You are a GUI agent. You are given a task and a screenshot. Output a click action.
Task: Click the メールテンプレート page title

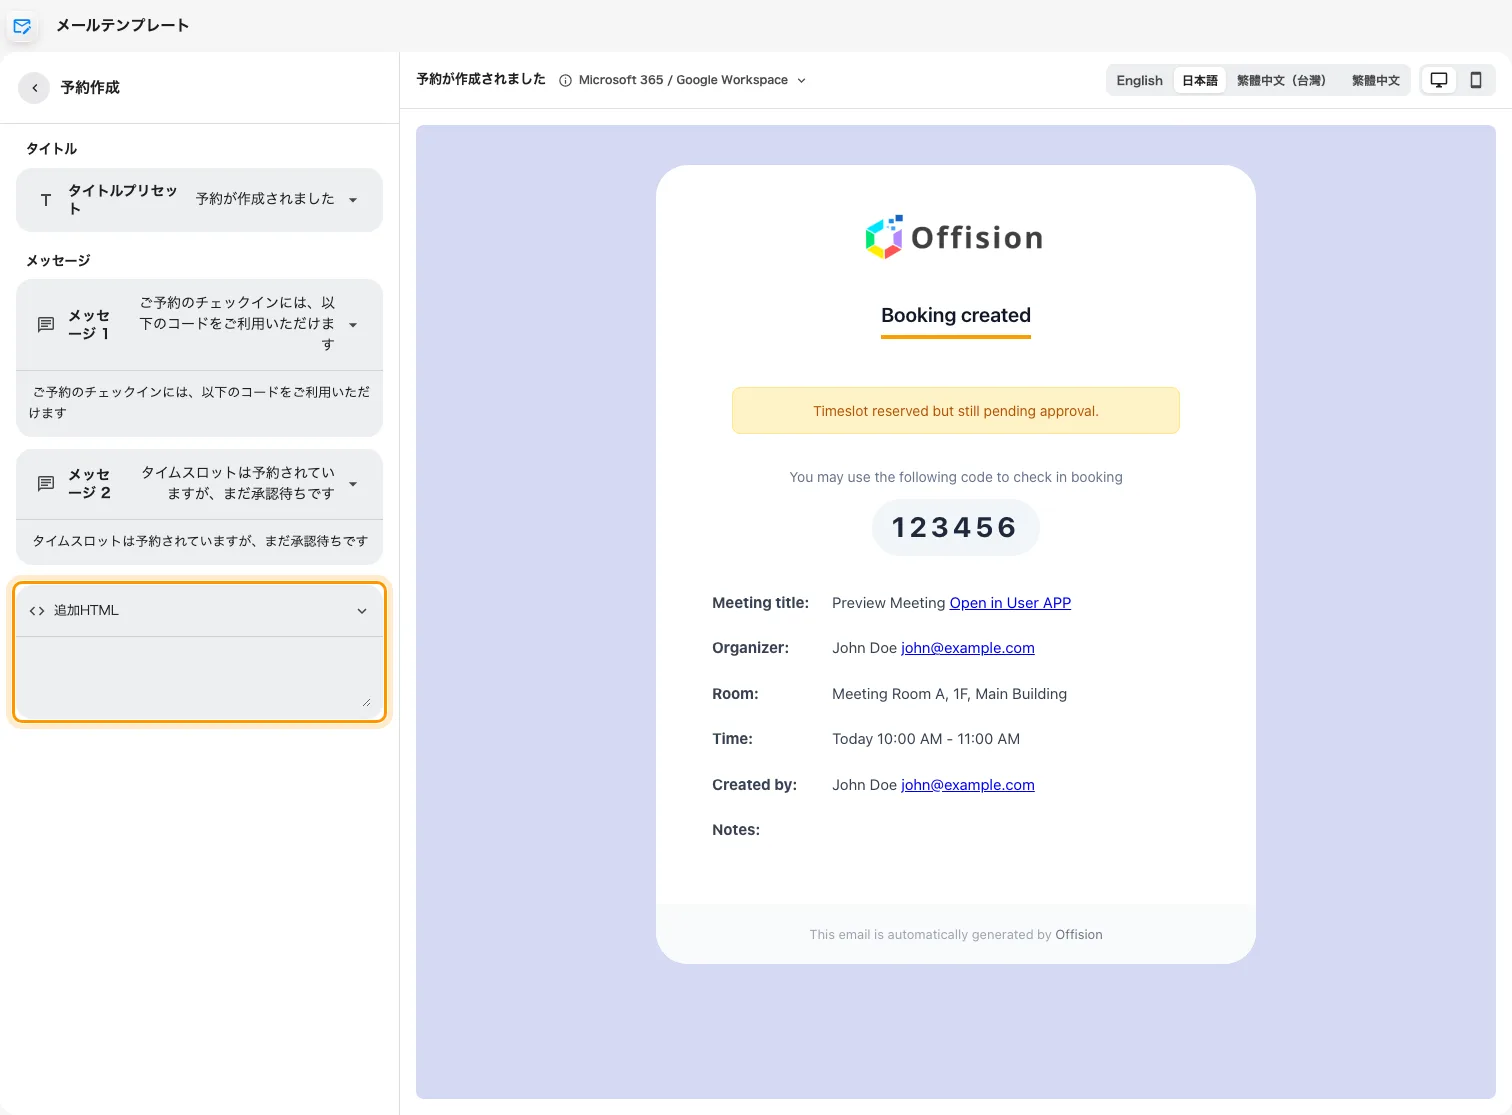pyautogui.click(x=123, y=25)
